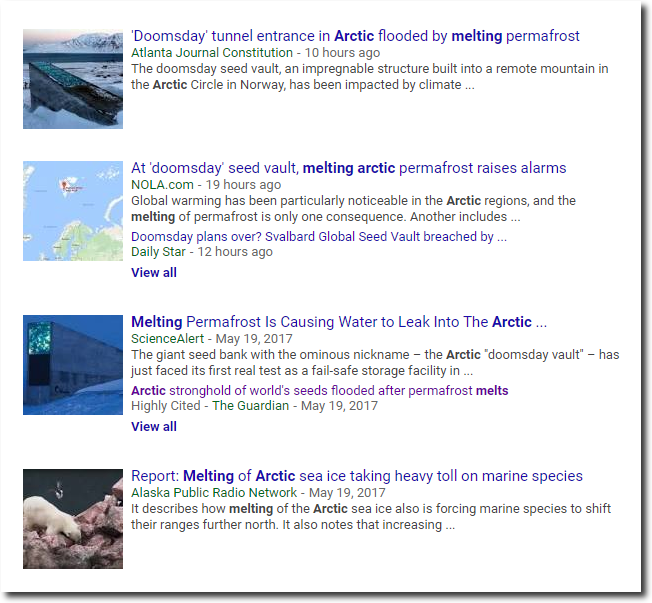Click the blue-lit seed vault thumbnail

(x=73, y=365)
